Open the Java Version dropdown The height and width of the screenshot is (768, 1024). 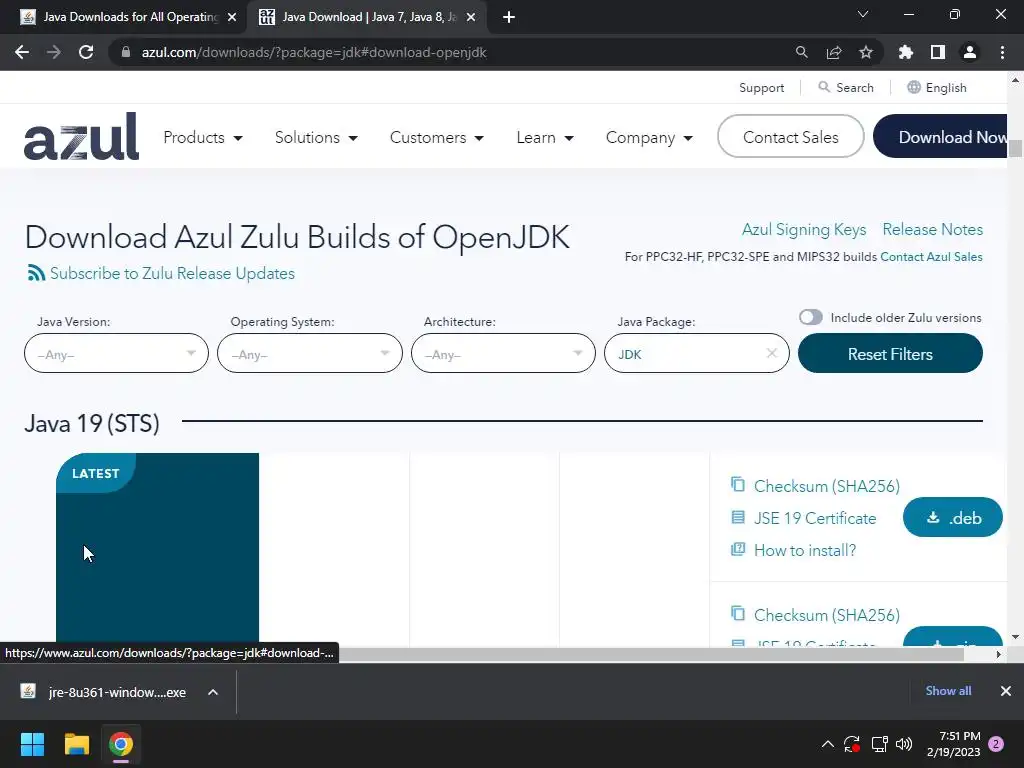click(x=116, y=353)
